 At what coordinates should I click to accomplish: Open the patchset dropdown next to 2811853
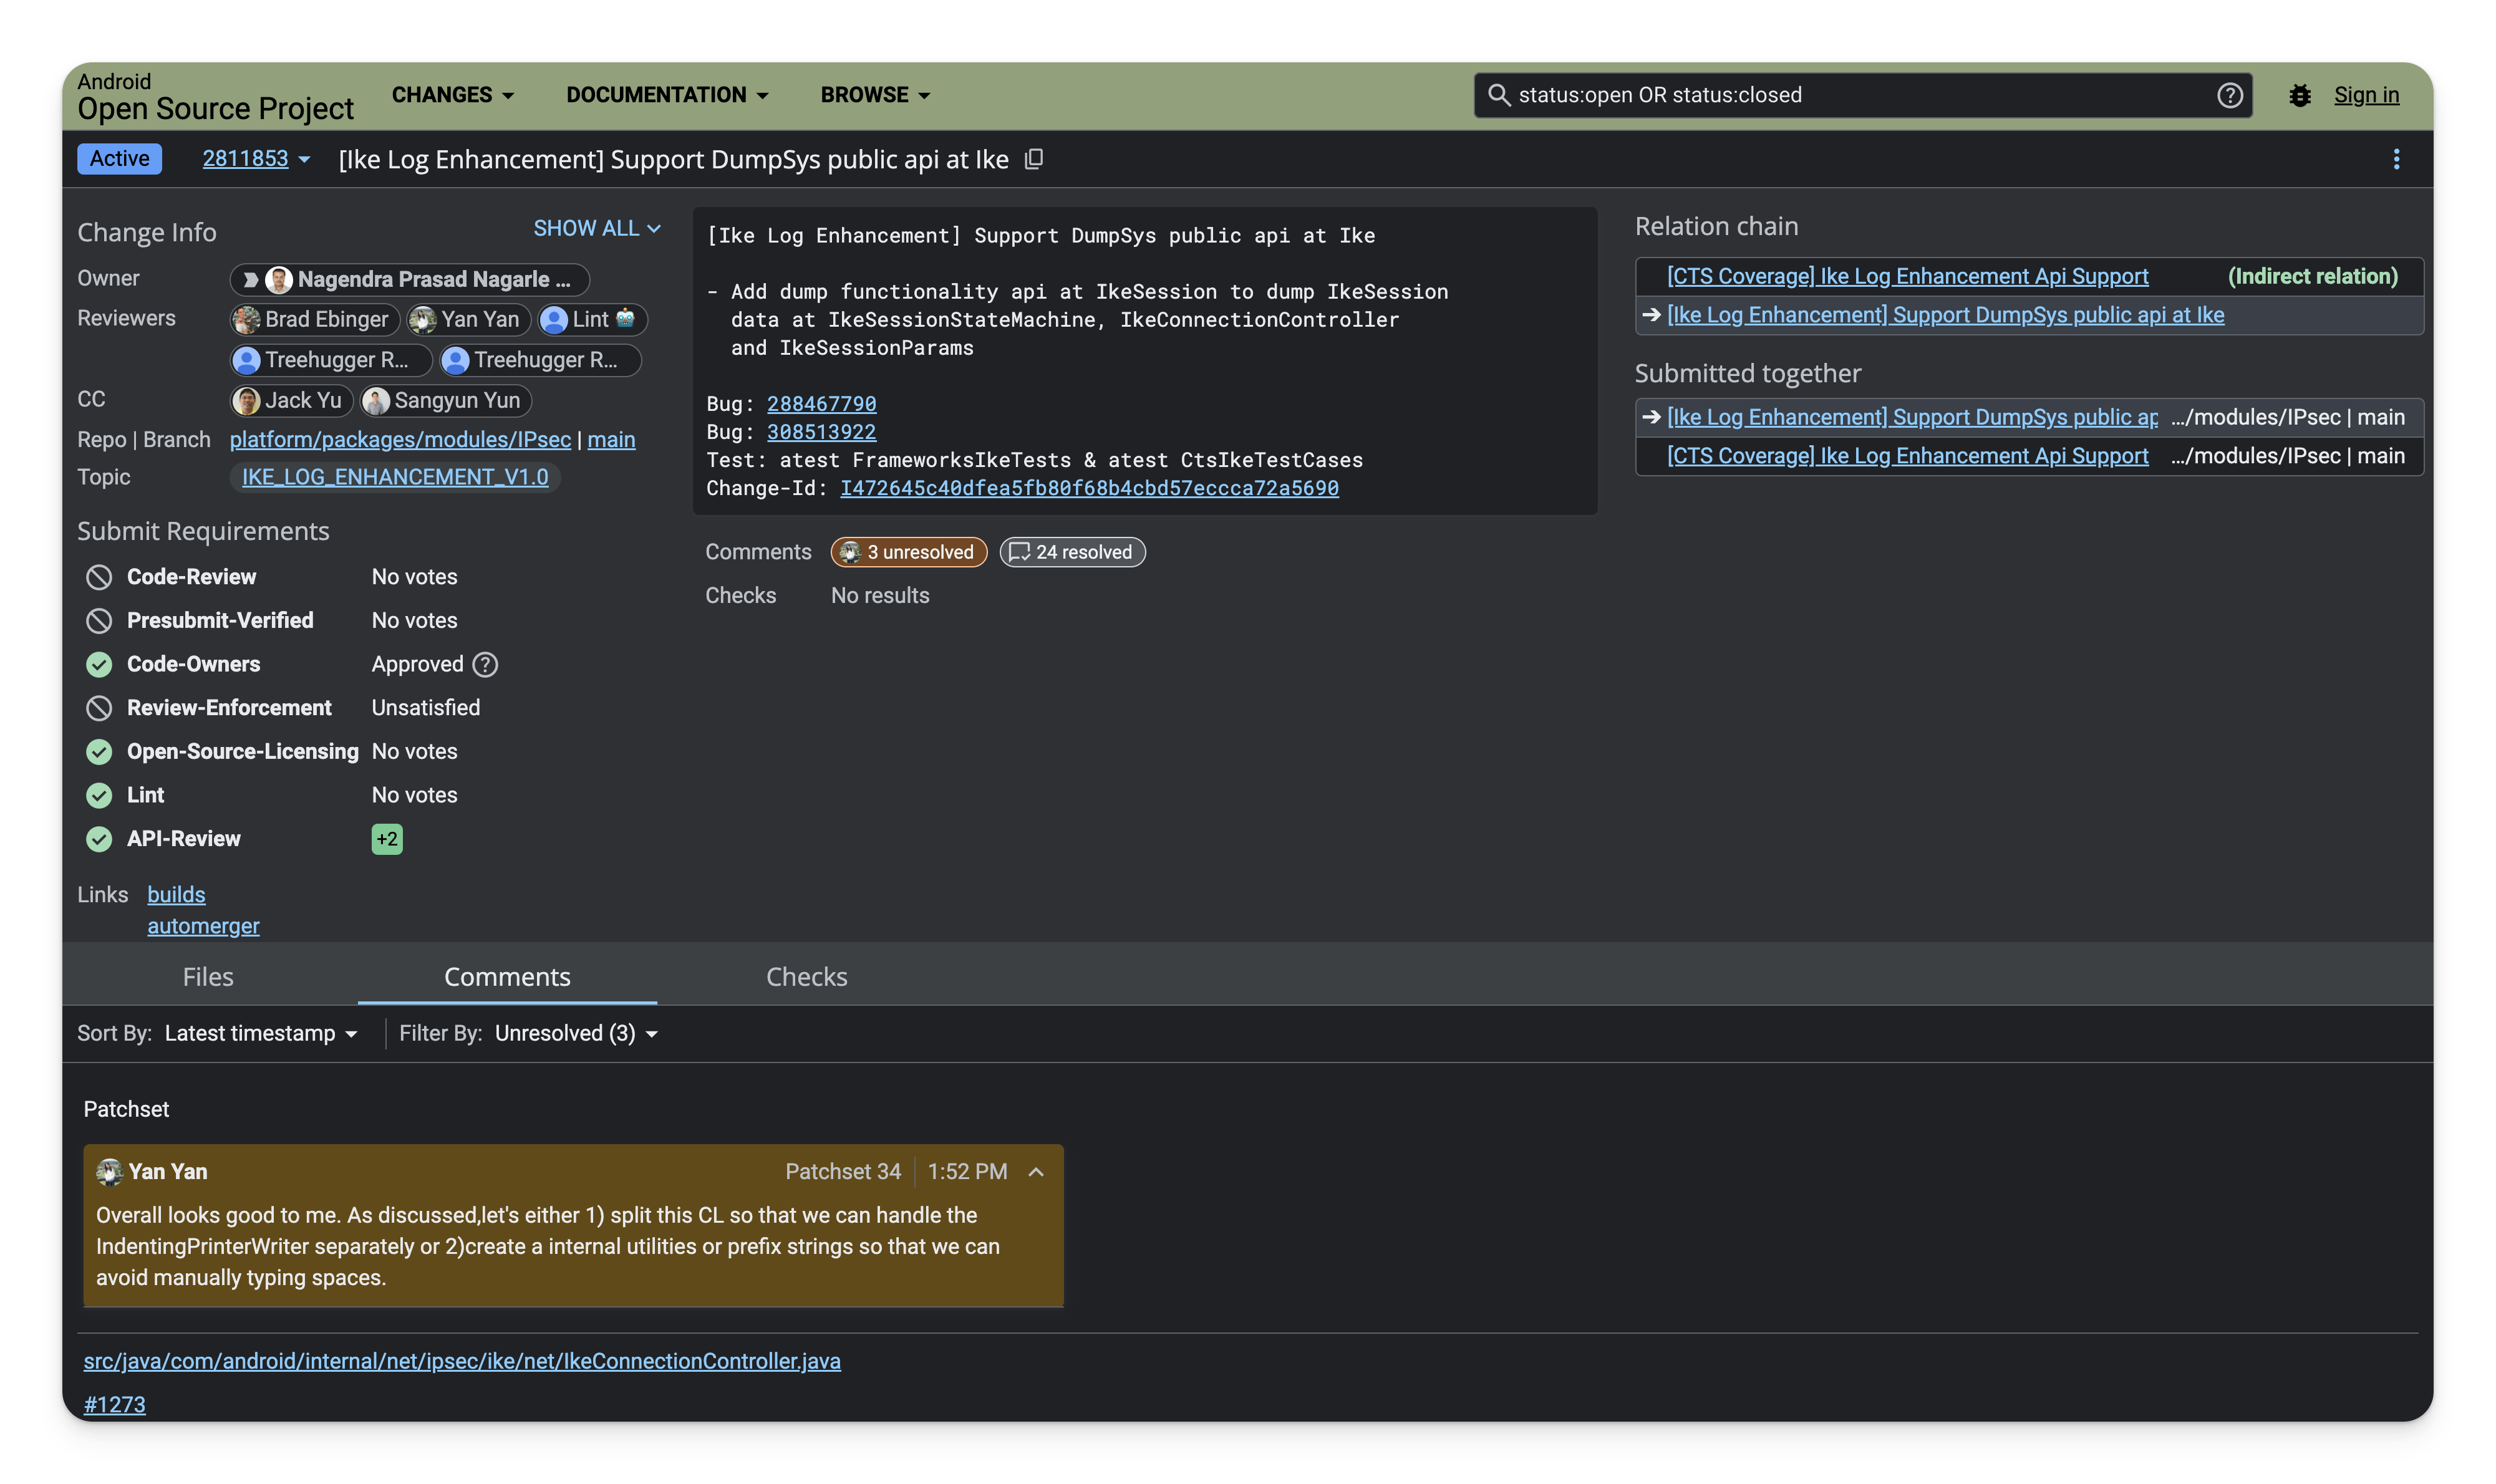pyautogui.click(x=303, y=158)
